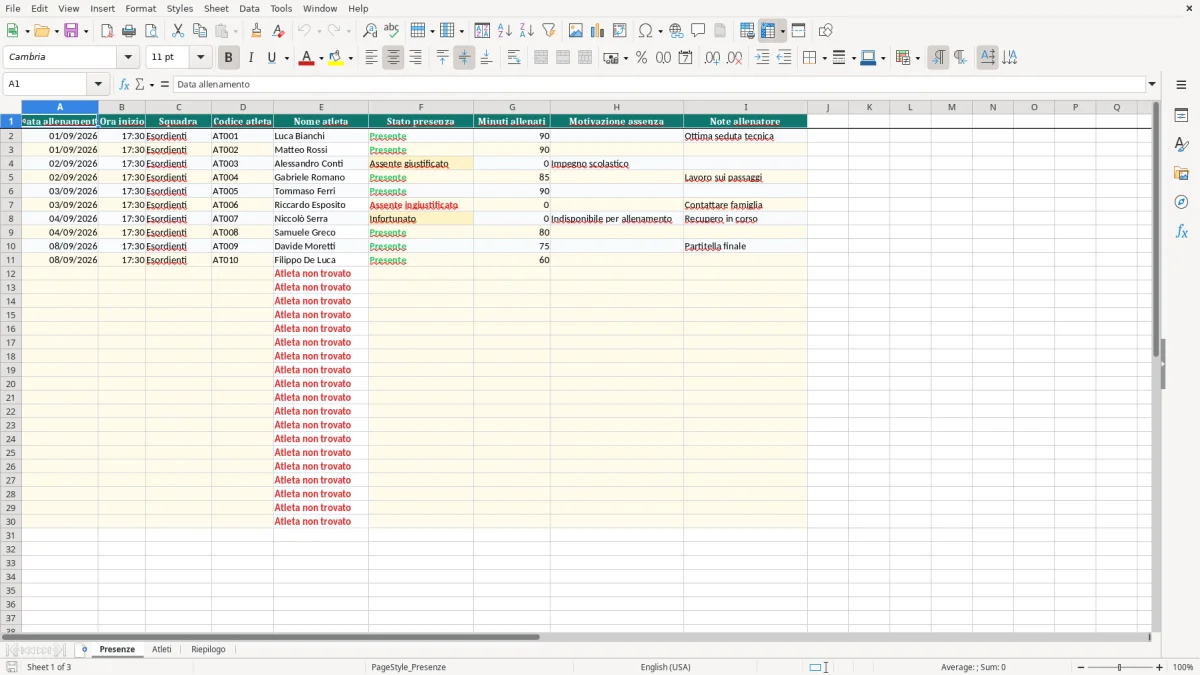Image resolution: width=1200 pixels, height=675 pixels.
Task: Open the font name dropdown
Action: point(128,58)
